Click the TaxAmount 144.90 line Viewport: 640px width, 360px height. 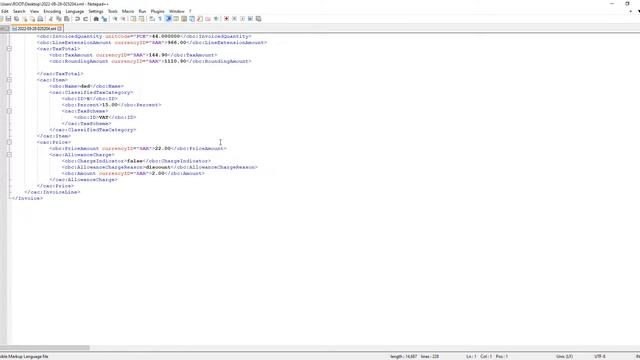[x=133, y=55]
